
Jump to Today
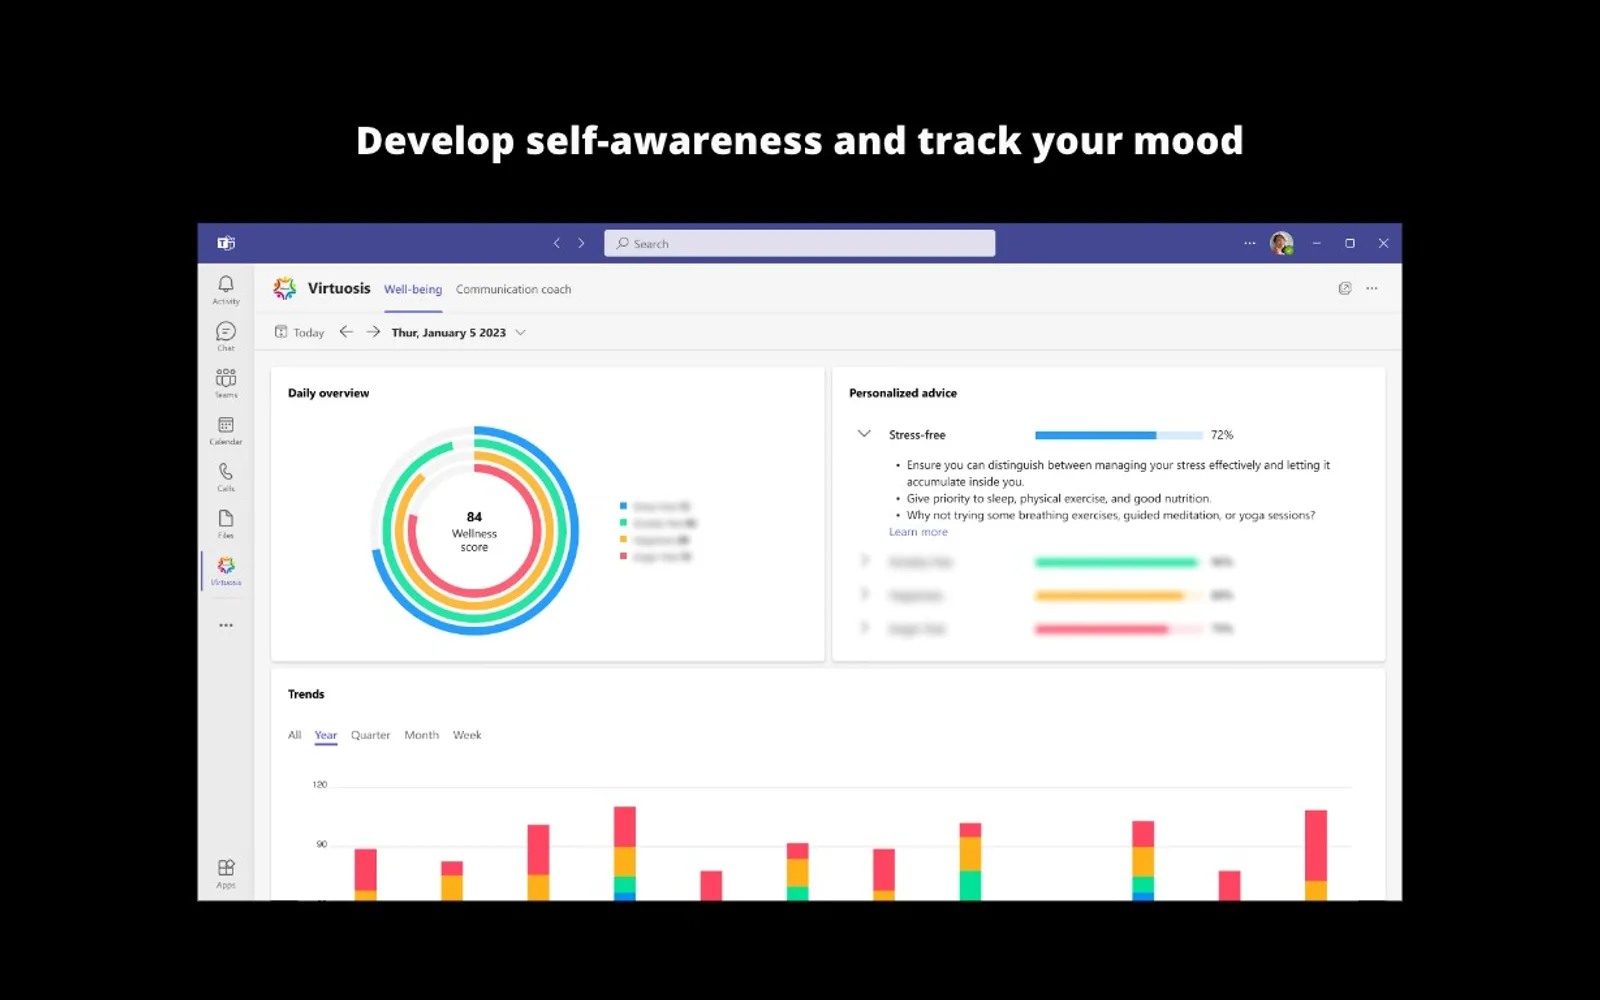coord(300,332)
